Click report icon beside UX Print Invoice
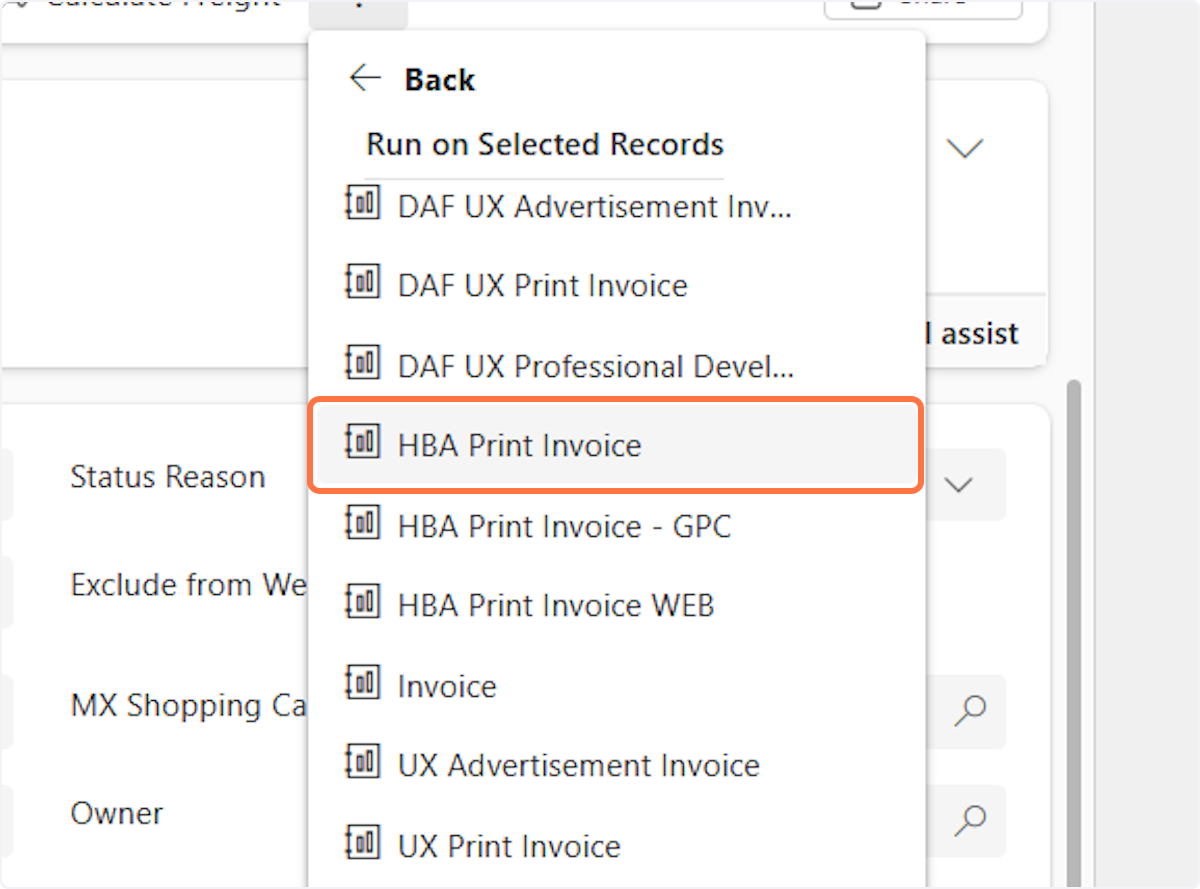Screen dimensions: 1200x889 362,844
